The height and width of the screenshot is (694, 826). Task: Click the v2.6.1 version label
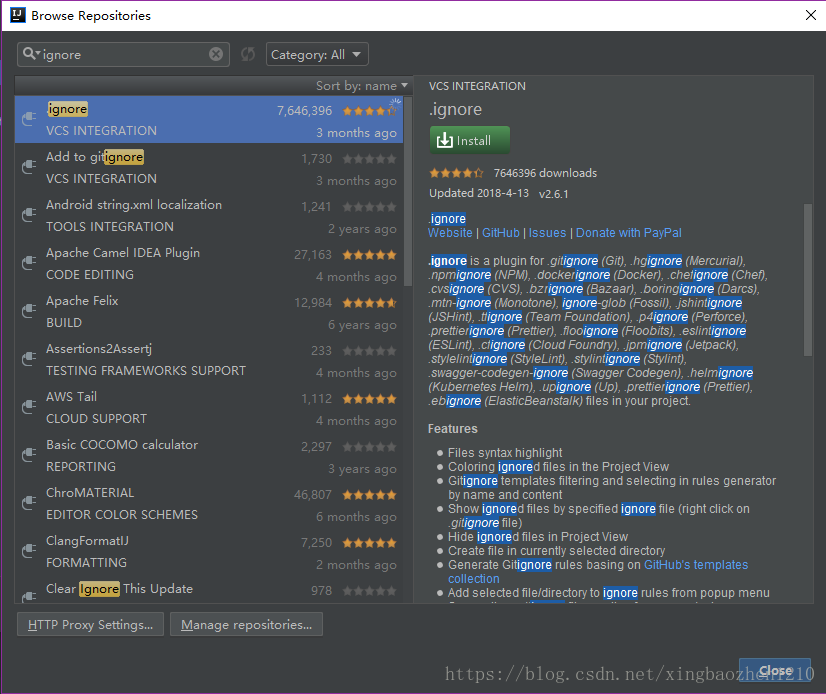tap(554, 194)
